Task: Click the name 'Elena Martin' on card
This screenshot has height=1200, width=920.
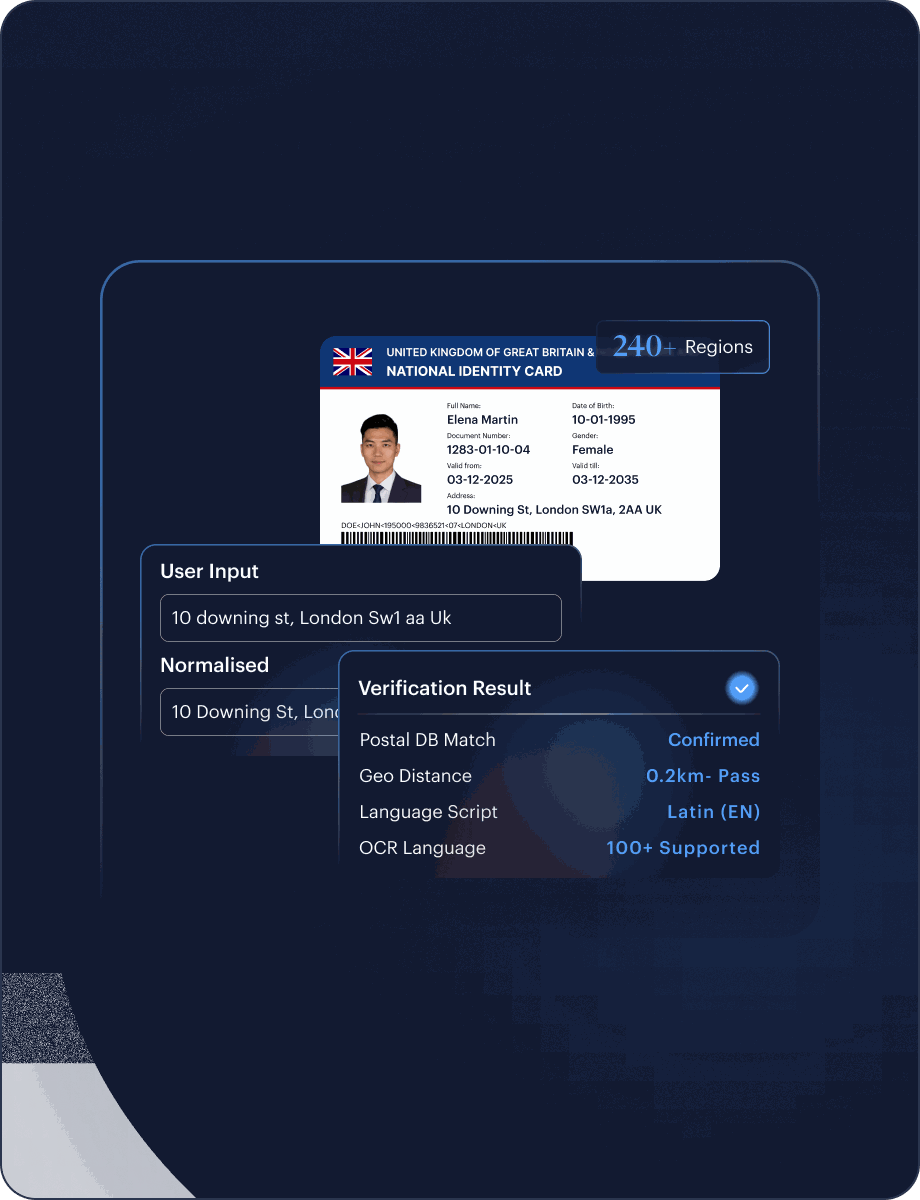Action: click(483, 420)
